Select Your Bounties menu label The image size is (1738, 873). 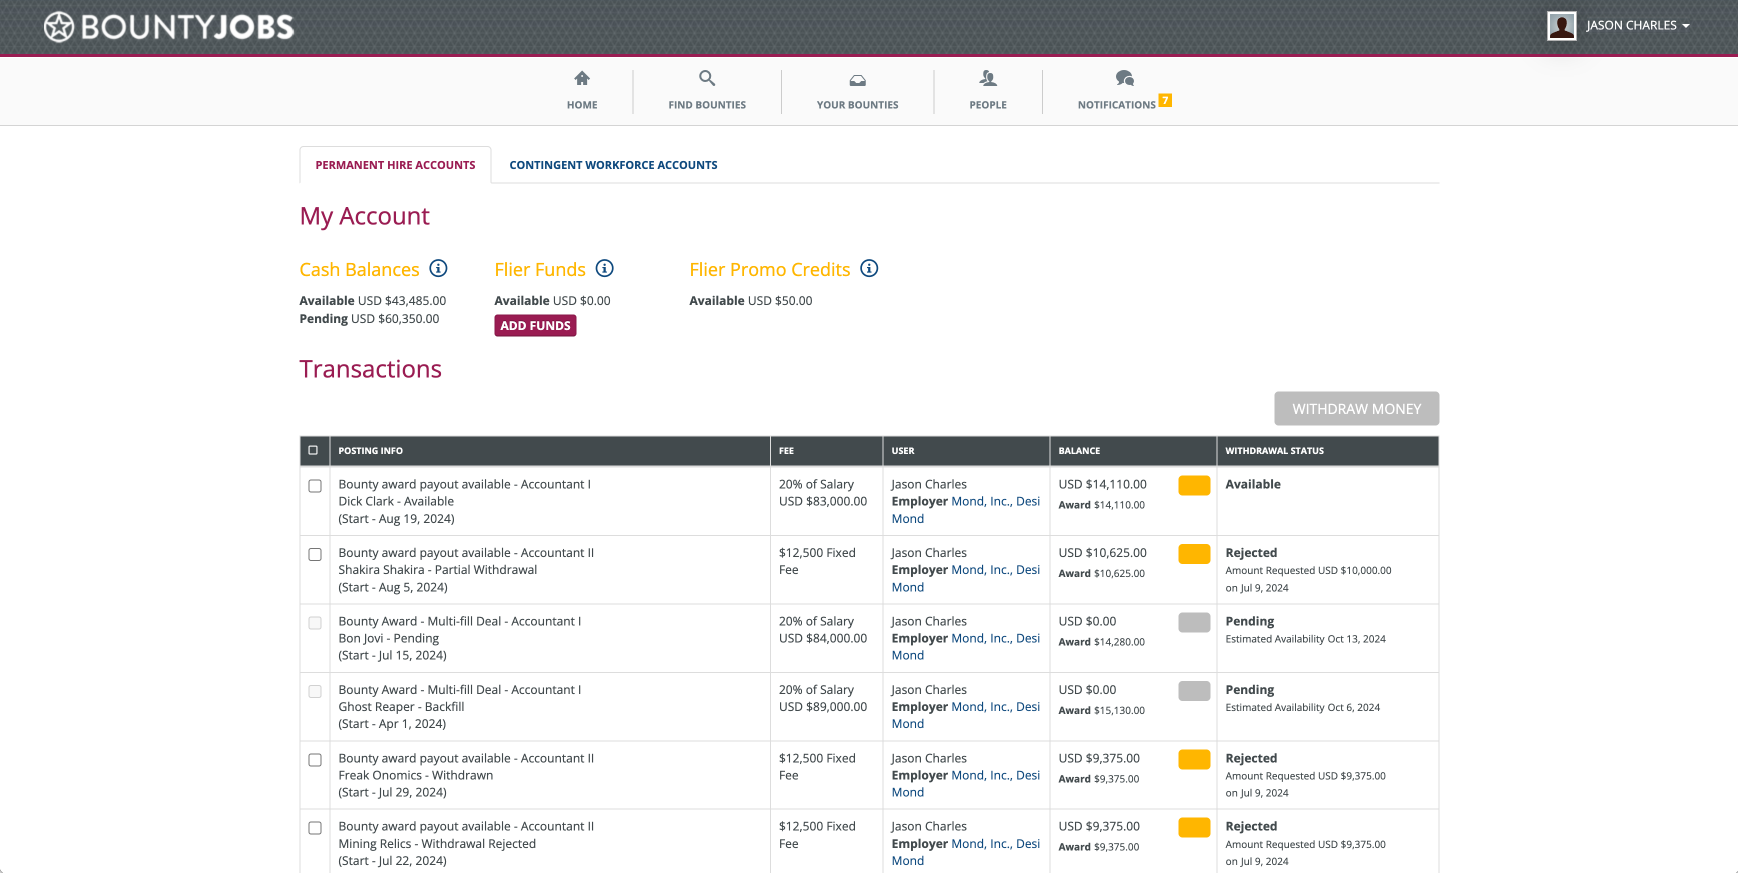pyautogui.click(x=858, y=105)
